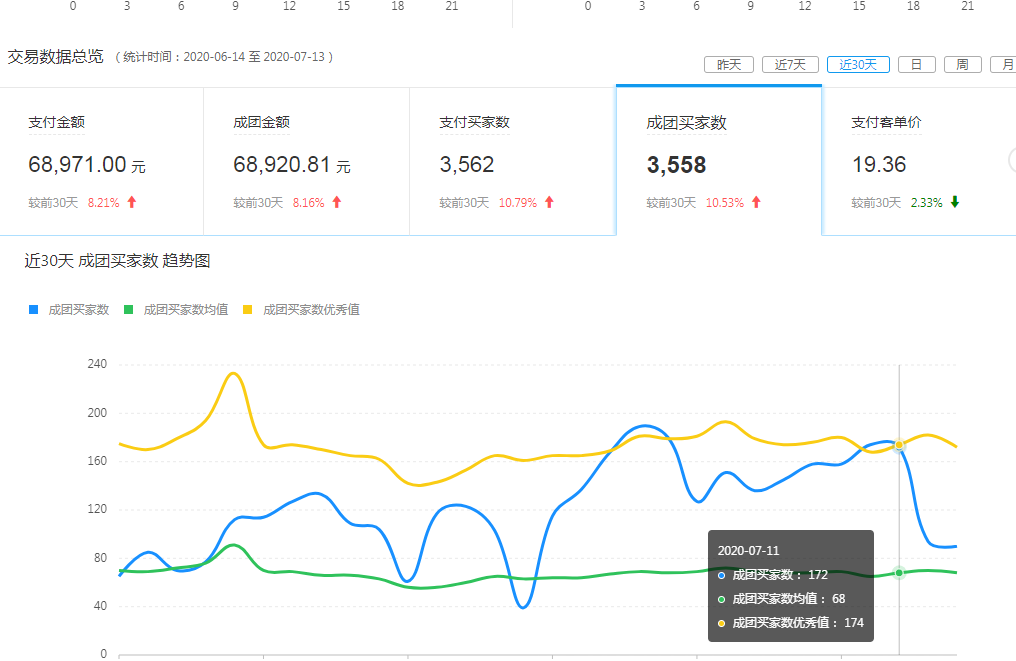1016x661 pixels.
Task: Click red up arrow under 支付金额
Action: tap(132, 202)
